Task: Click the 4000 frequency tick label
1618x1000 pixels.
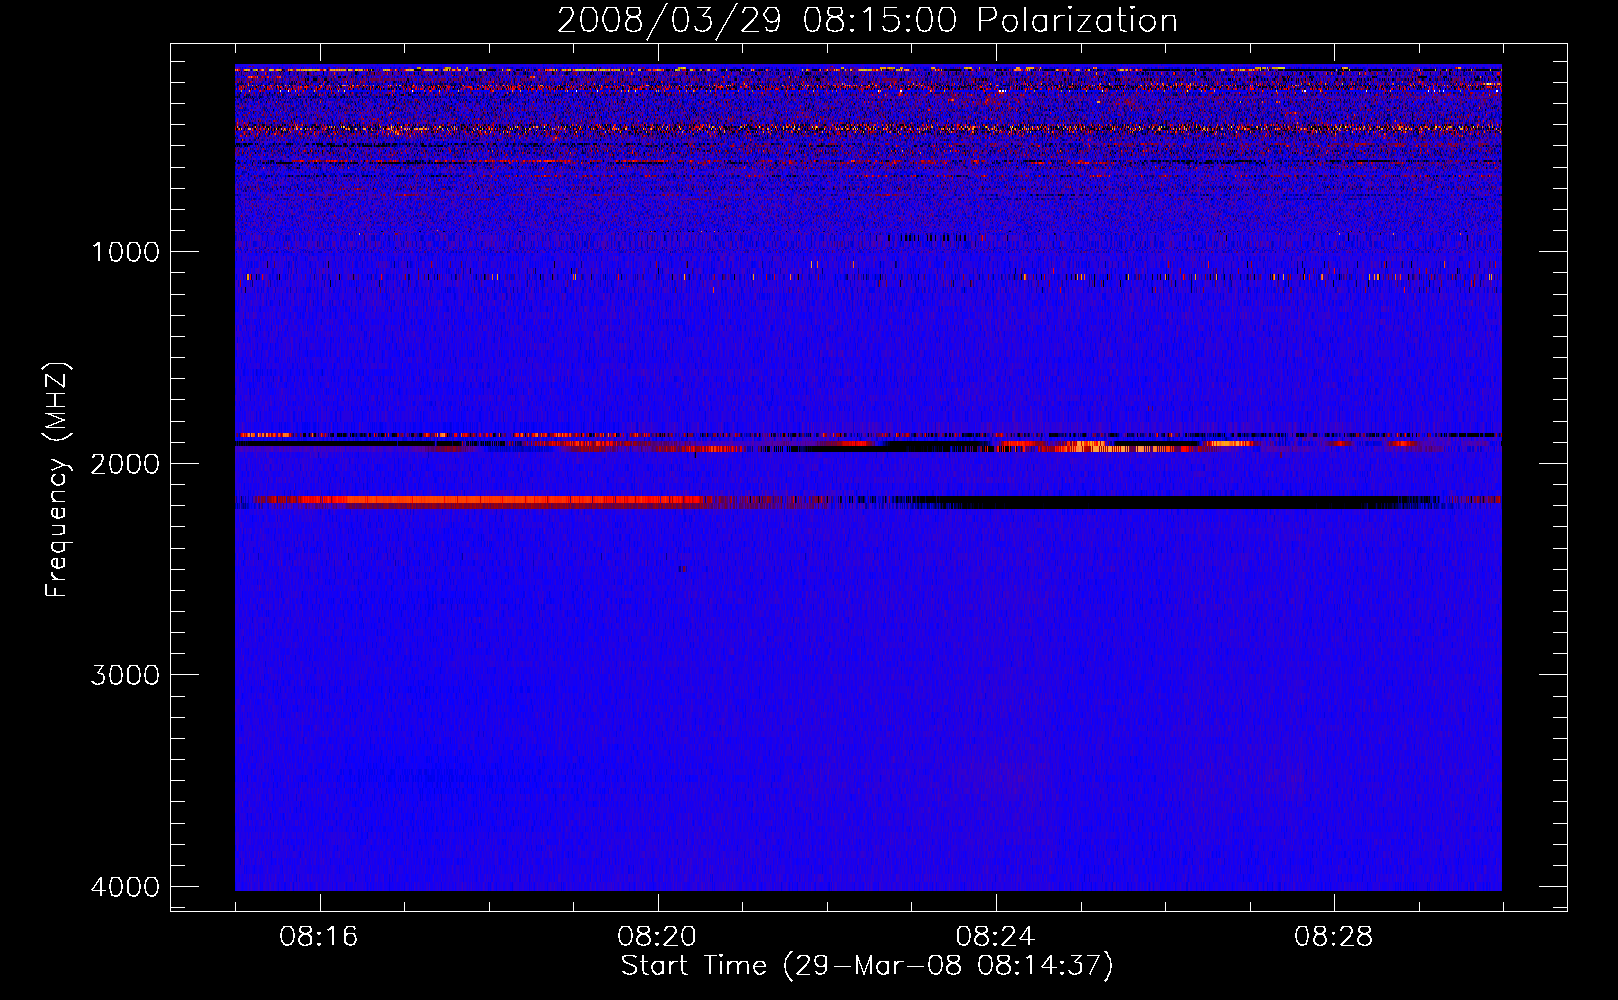Action: click(x=125, y=887)
